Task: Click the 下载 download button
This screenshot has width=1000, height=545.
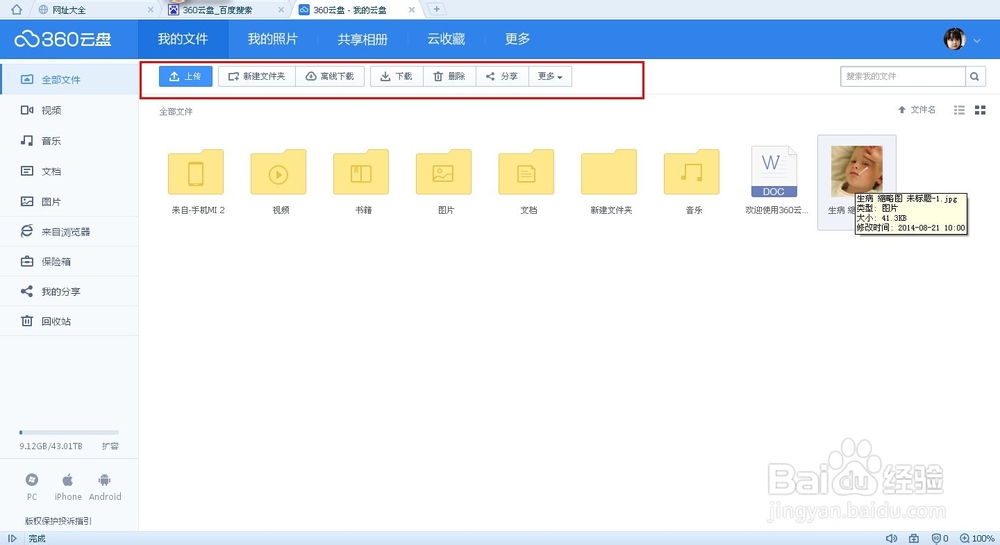Action: [397, 76]
